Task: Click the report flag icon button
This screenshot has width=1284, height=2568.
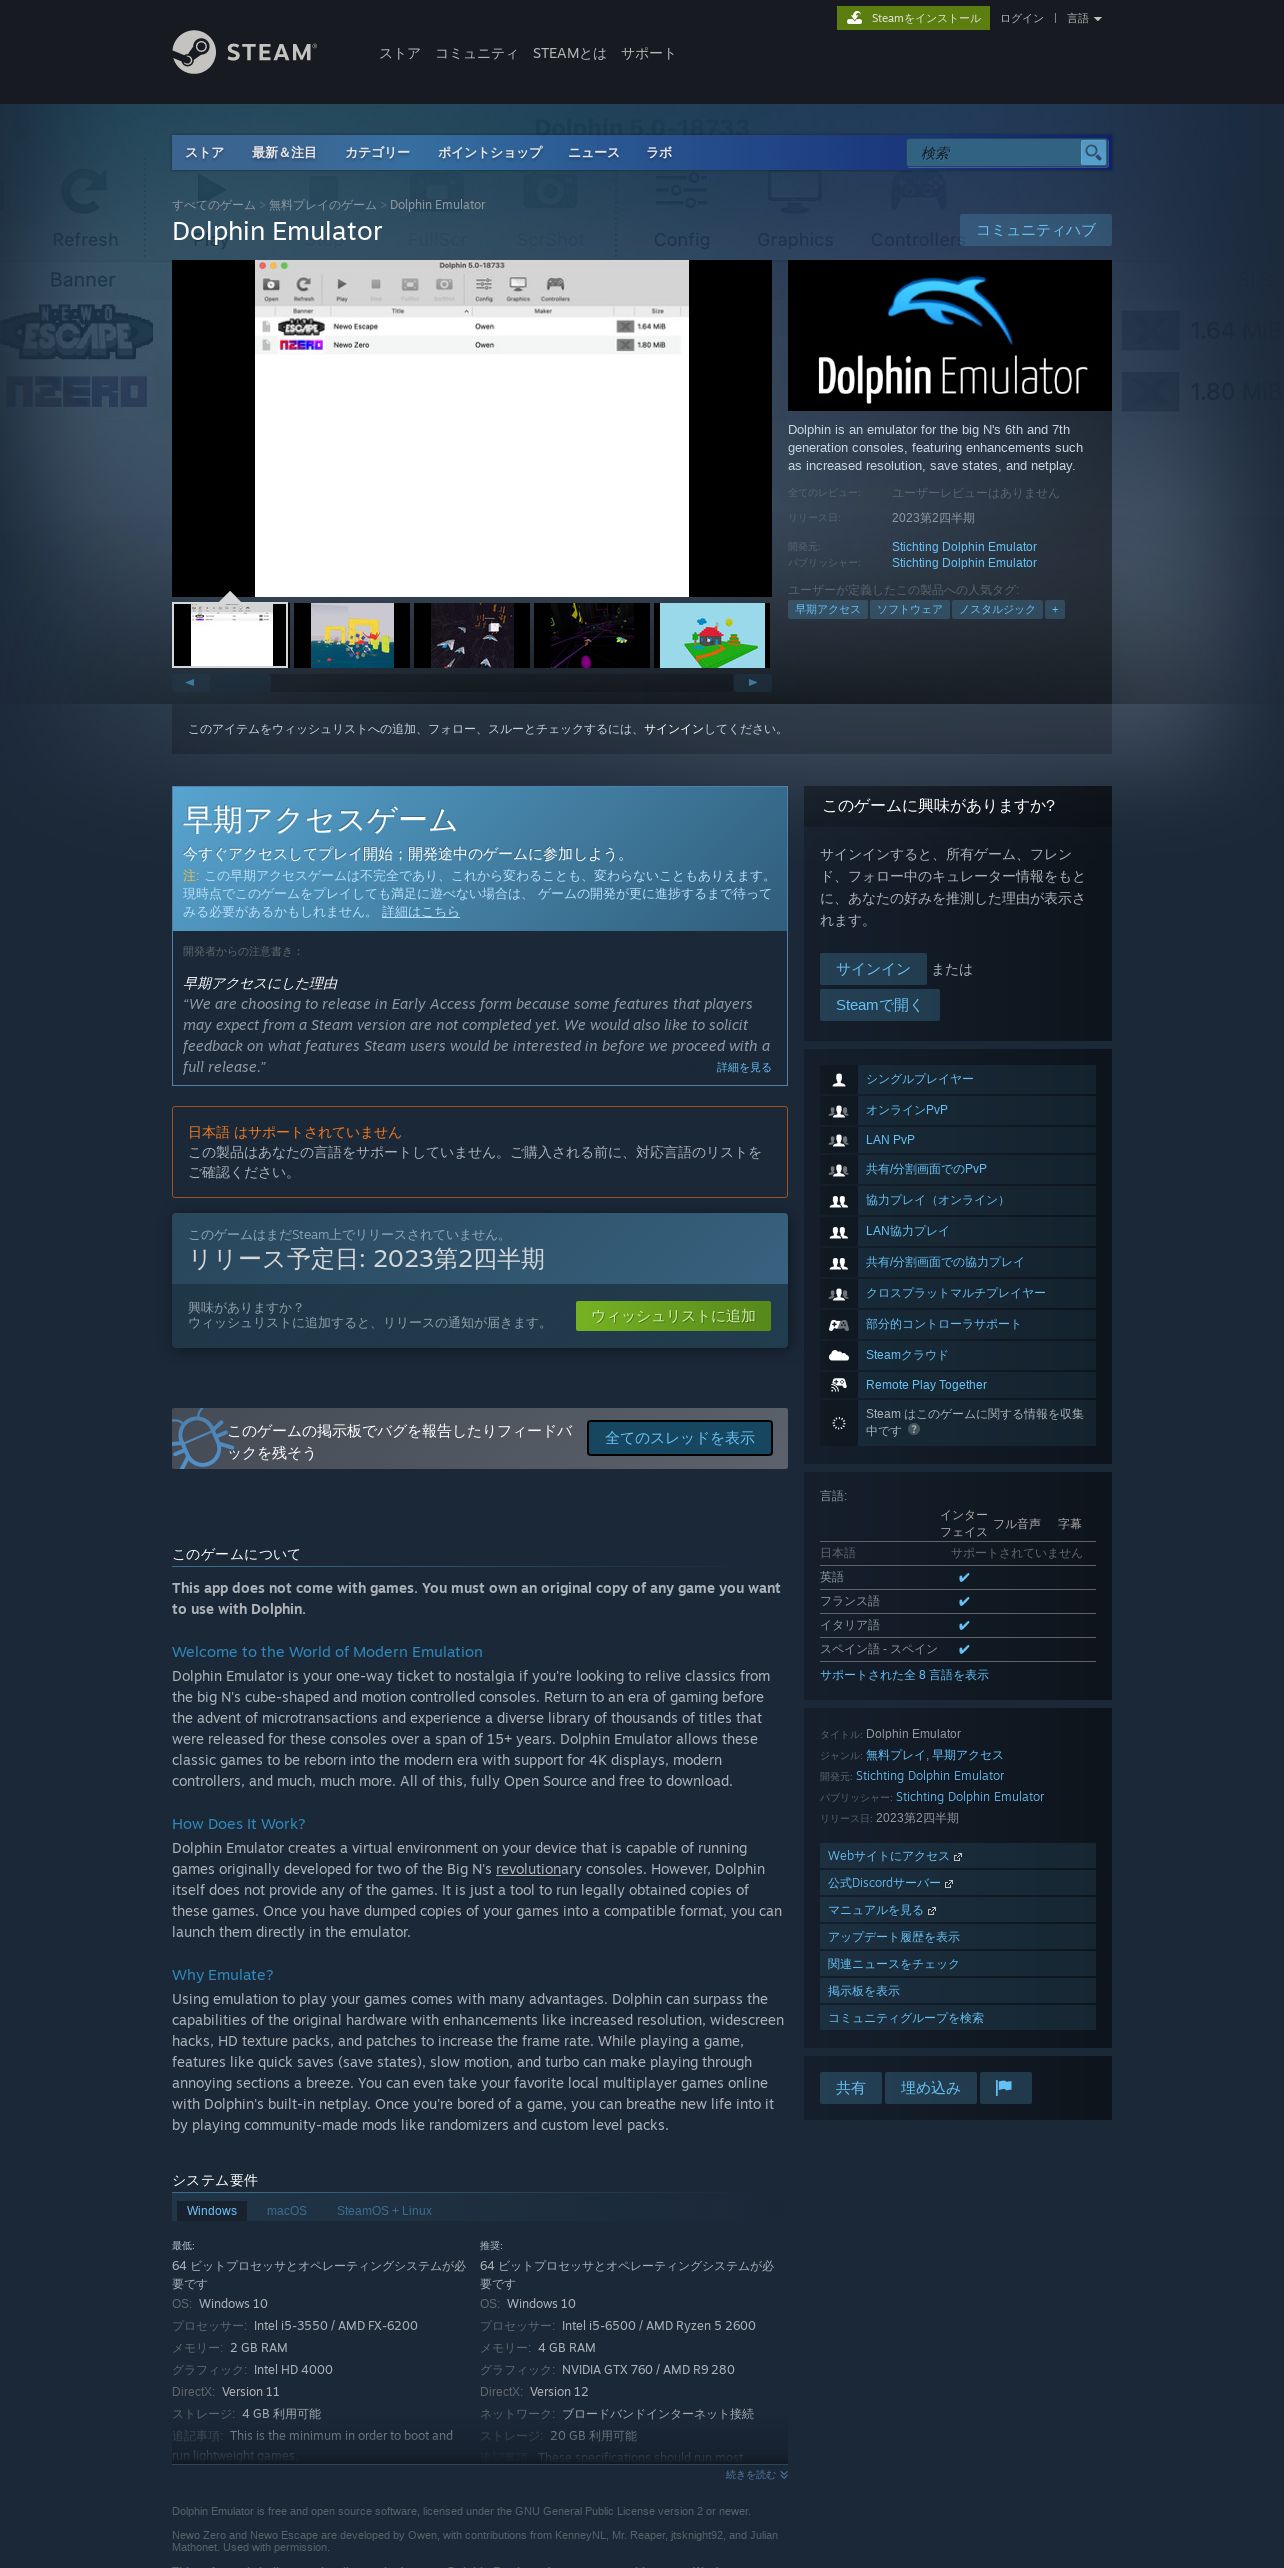Action: (x=1004, y=2087)
